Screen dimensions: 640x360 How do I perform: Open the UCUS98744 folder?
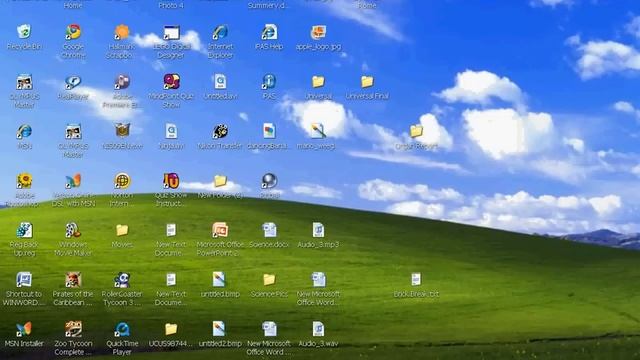(x=171, y=329)
